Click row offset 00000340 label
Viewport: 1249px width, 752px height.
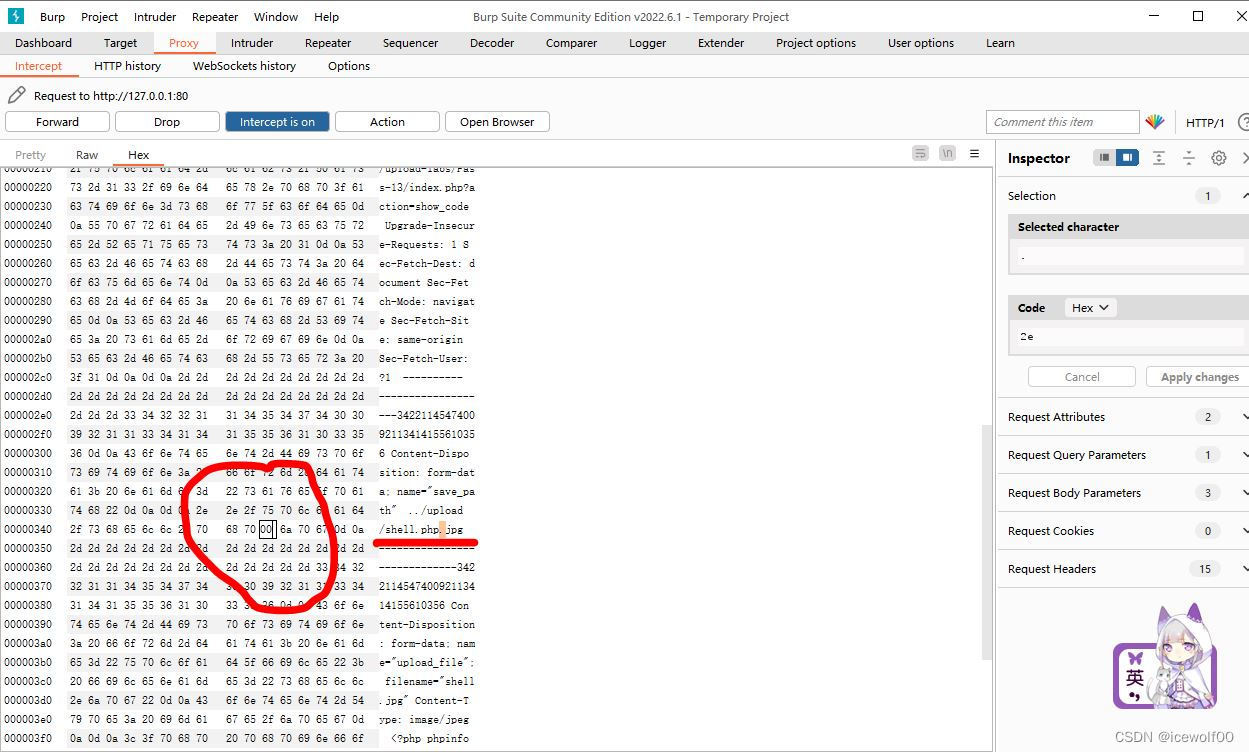tap(28, 529)
